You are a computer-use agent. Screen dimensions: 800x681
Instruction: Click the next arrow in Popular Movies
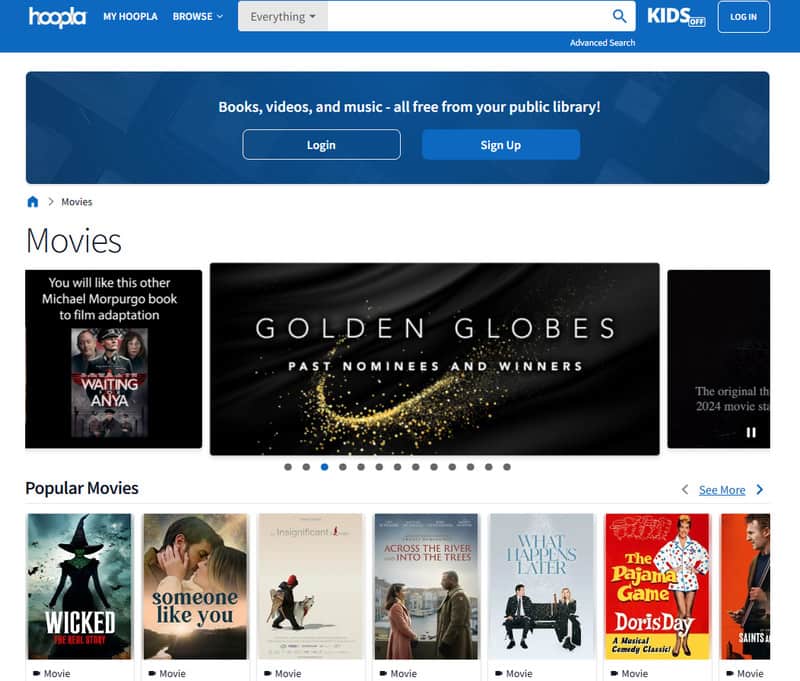[760, 490]
